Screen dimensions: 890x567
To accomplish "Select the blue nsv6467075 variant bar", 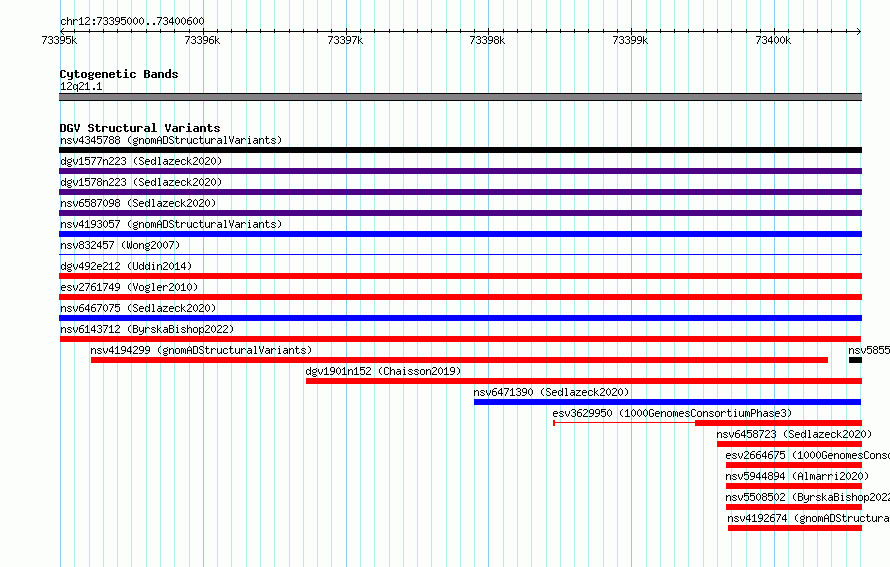I will [460, 318].
